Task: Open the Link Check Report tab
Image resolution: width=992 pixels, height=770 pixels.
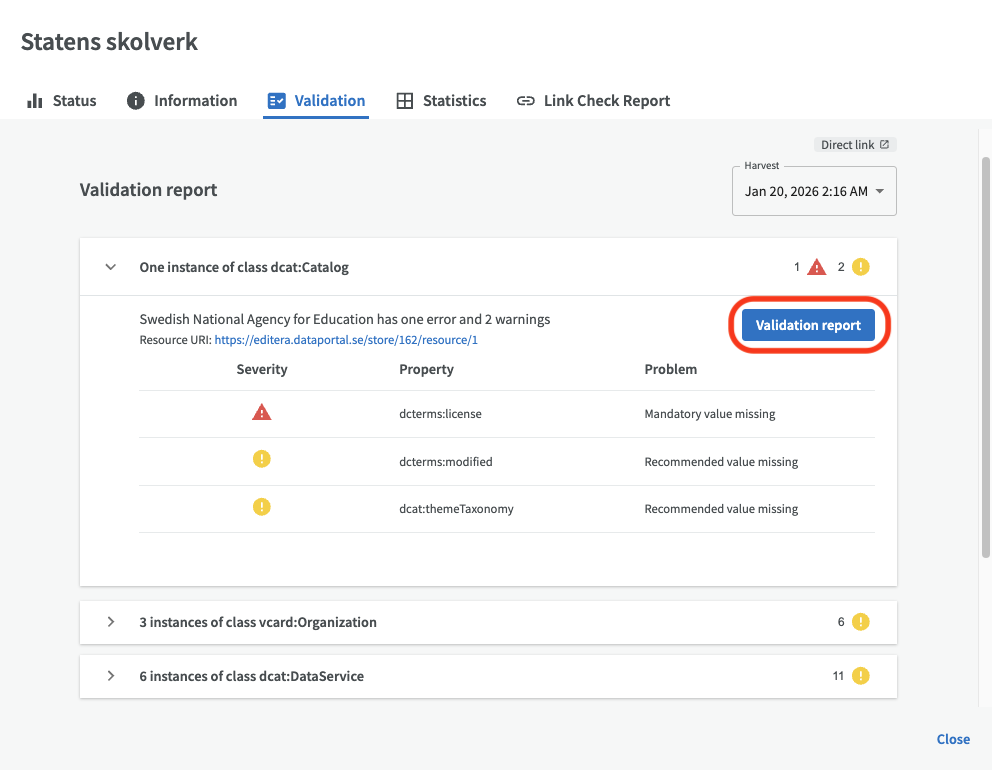Action: pos(606,101)
